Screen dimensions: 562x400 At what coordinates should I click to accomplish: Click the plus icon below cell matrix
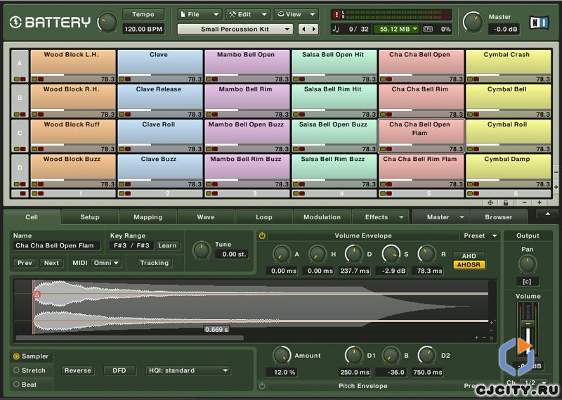539,203
